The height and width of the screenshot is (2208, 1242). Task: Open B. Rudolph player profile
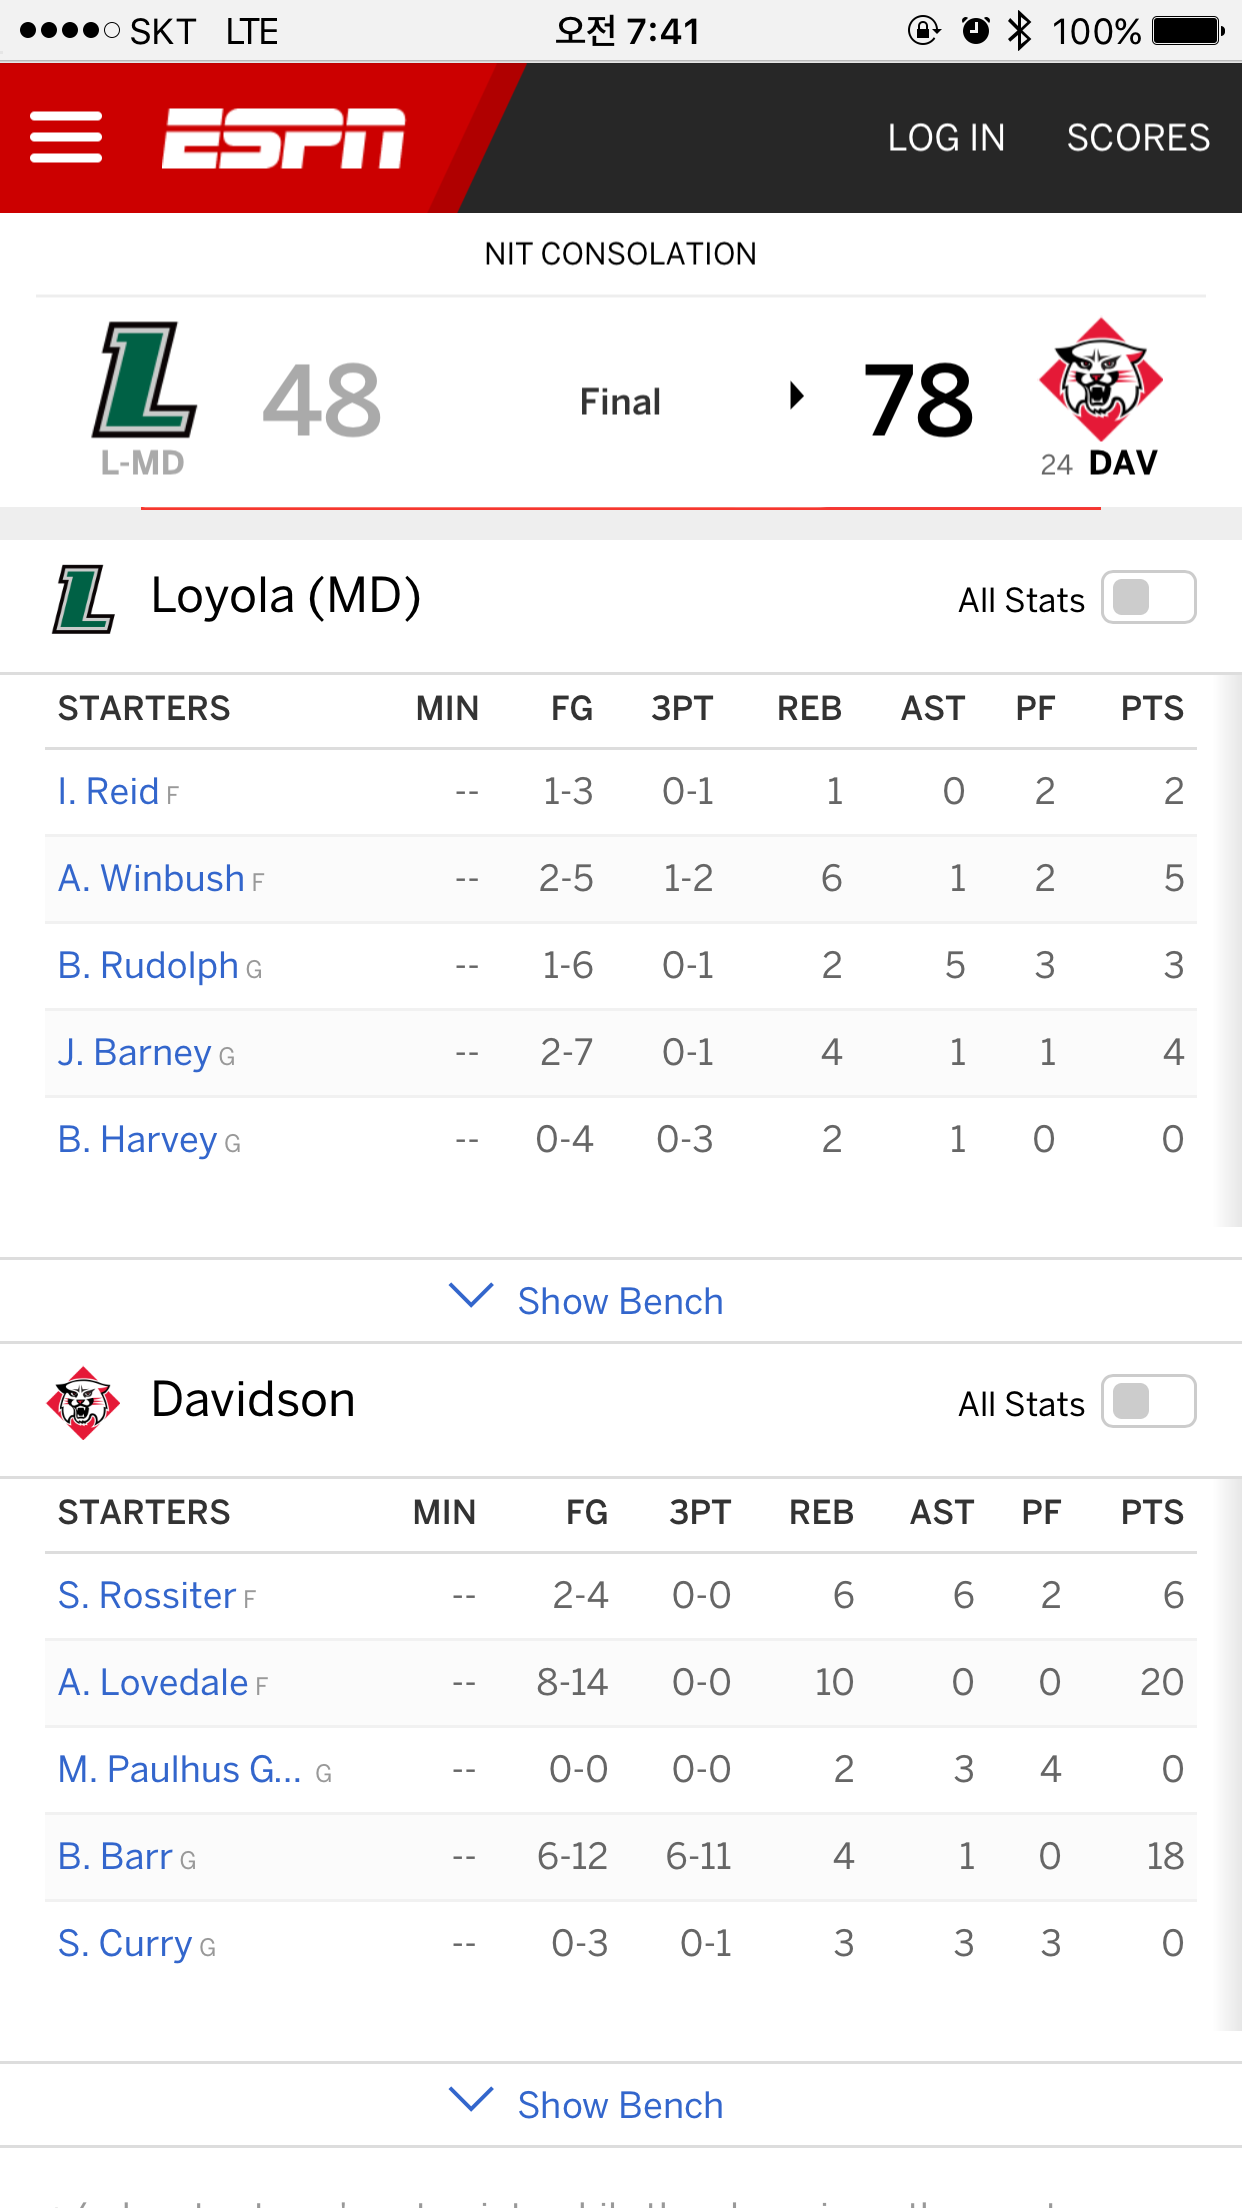(x=148, y=966)
